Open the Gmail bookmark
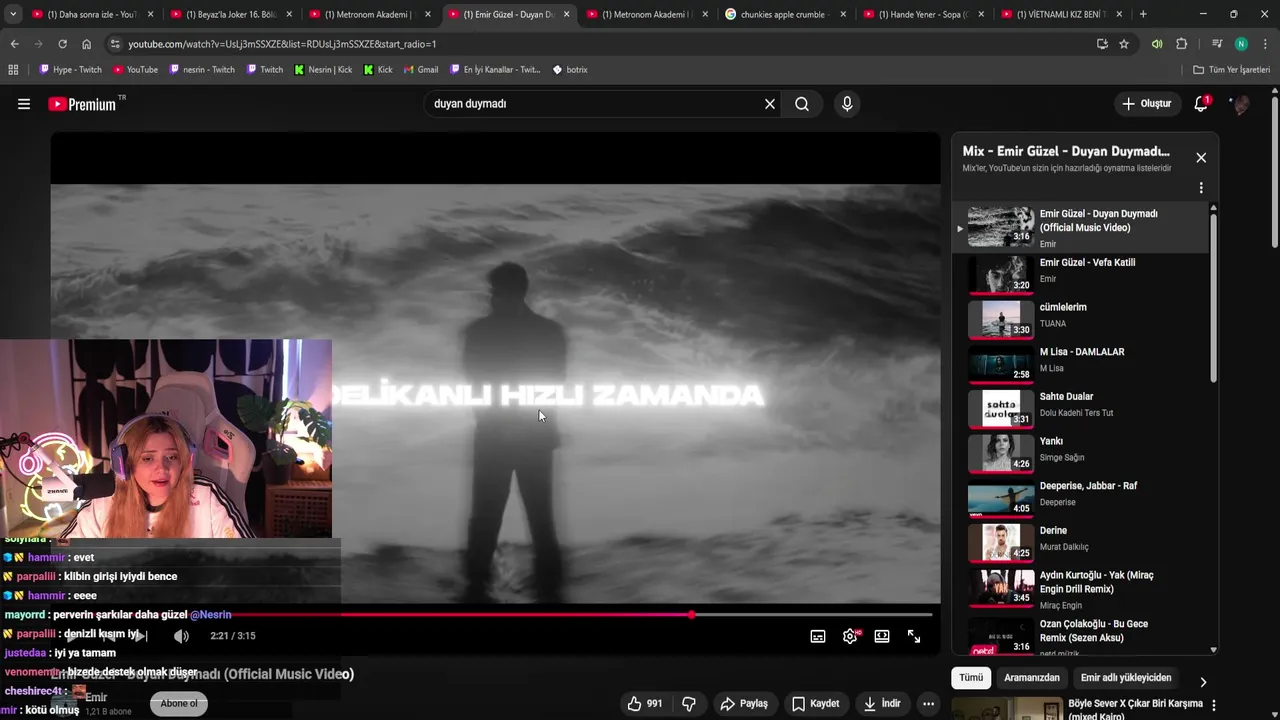 [420, 70]
